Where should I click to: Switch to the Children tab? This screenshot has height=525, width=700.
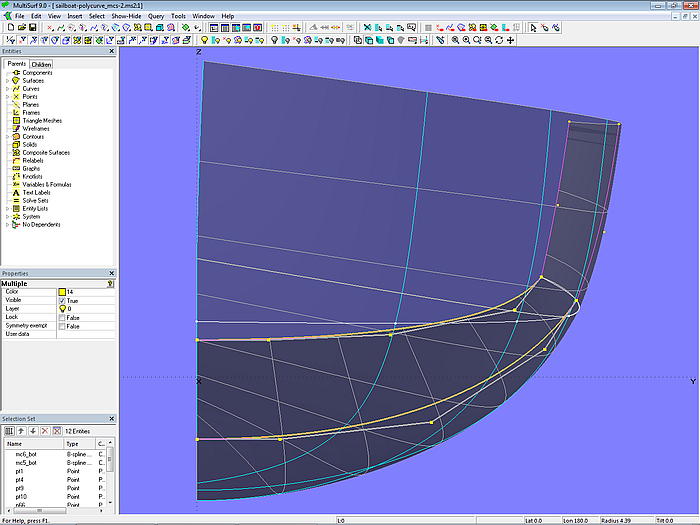[x=41, y=64]
